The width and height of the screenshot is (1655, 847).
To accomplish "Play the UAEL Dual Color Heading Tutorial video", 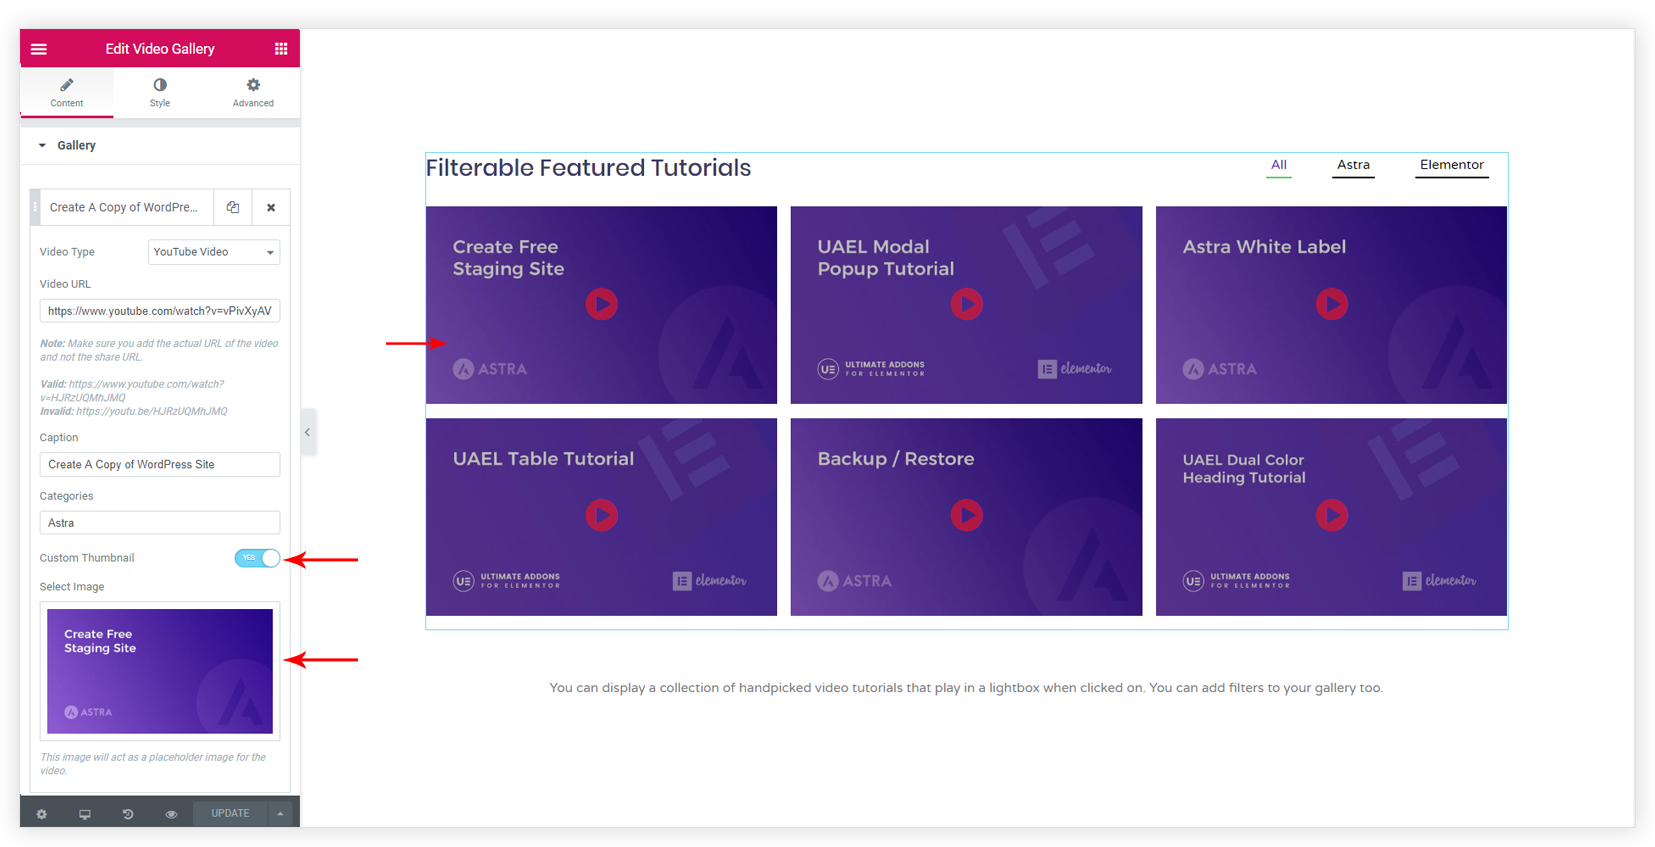I will point(1331,515).
